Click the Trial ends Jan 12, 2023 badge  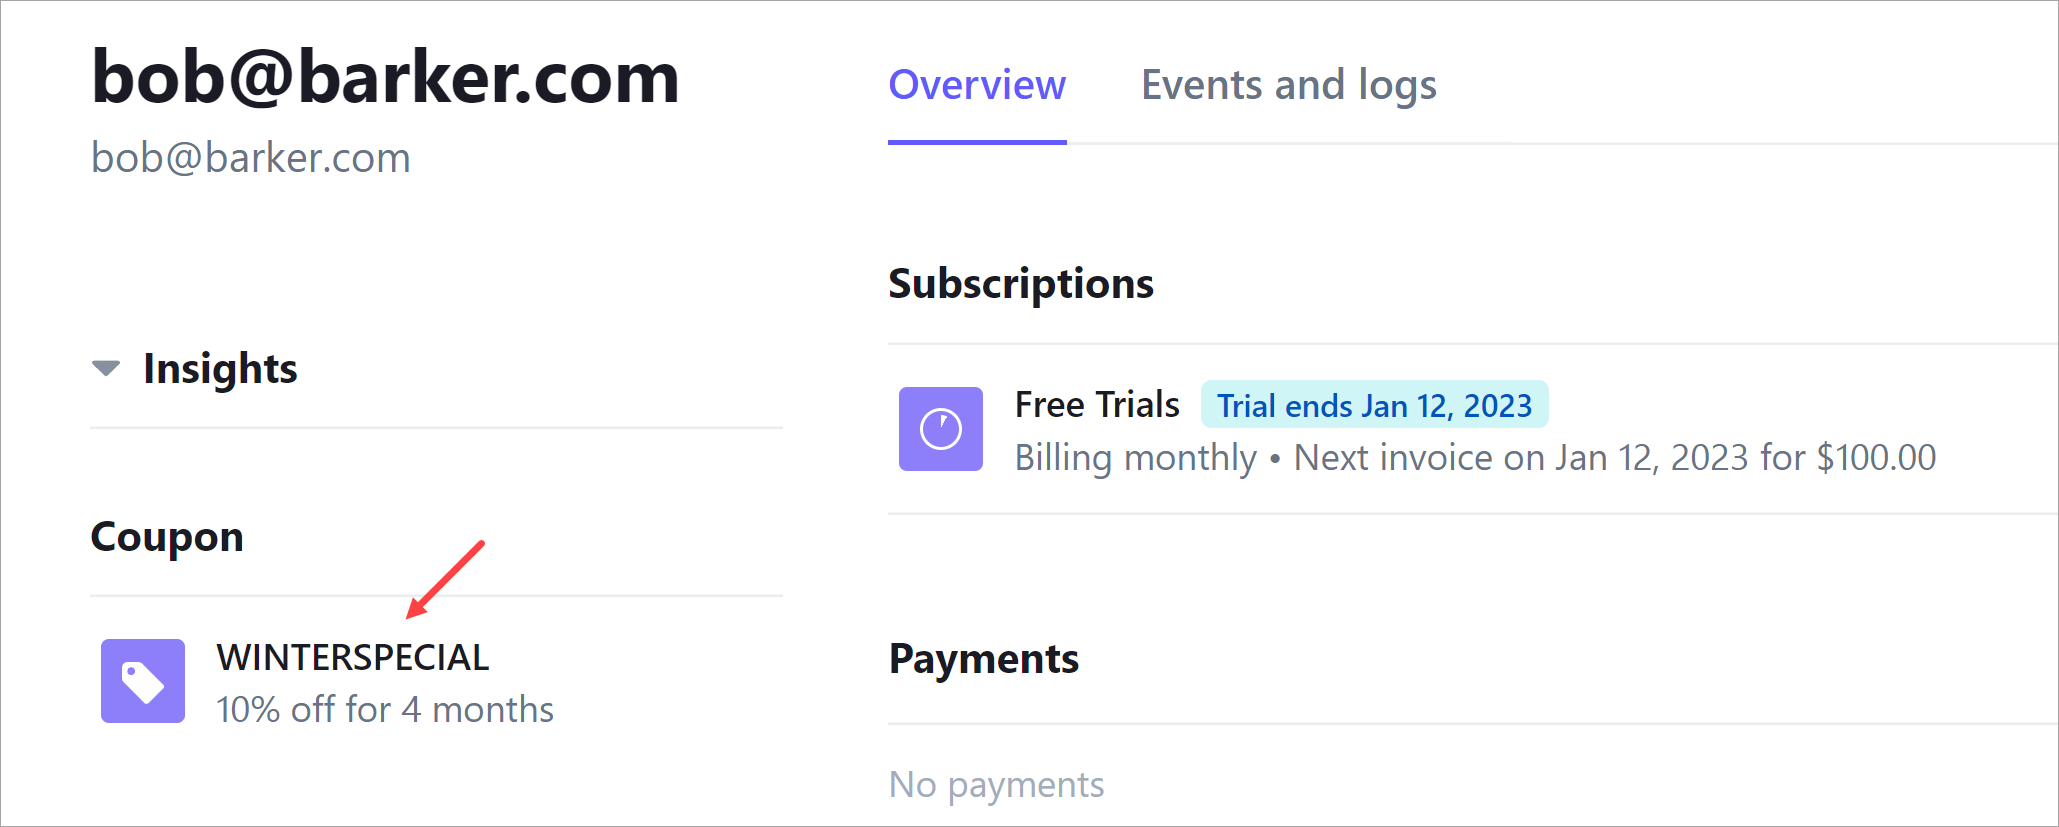point(1374,405)
